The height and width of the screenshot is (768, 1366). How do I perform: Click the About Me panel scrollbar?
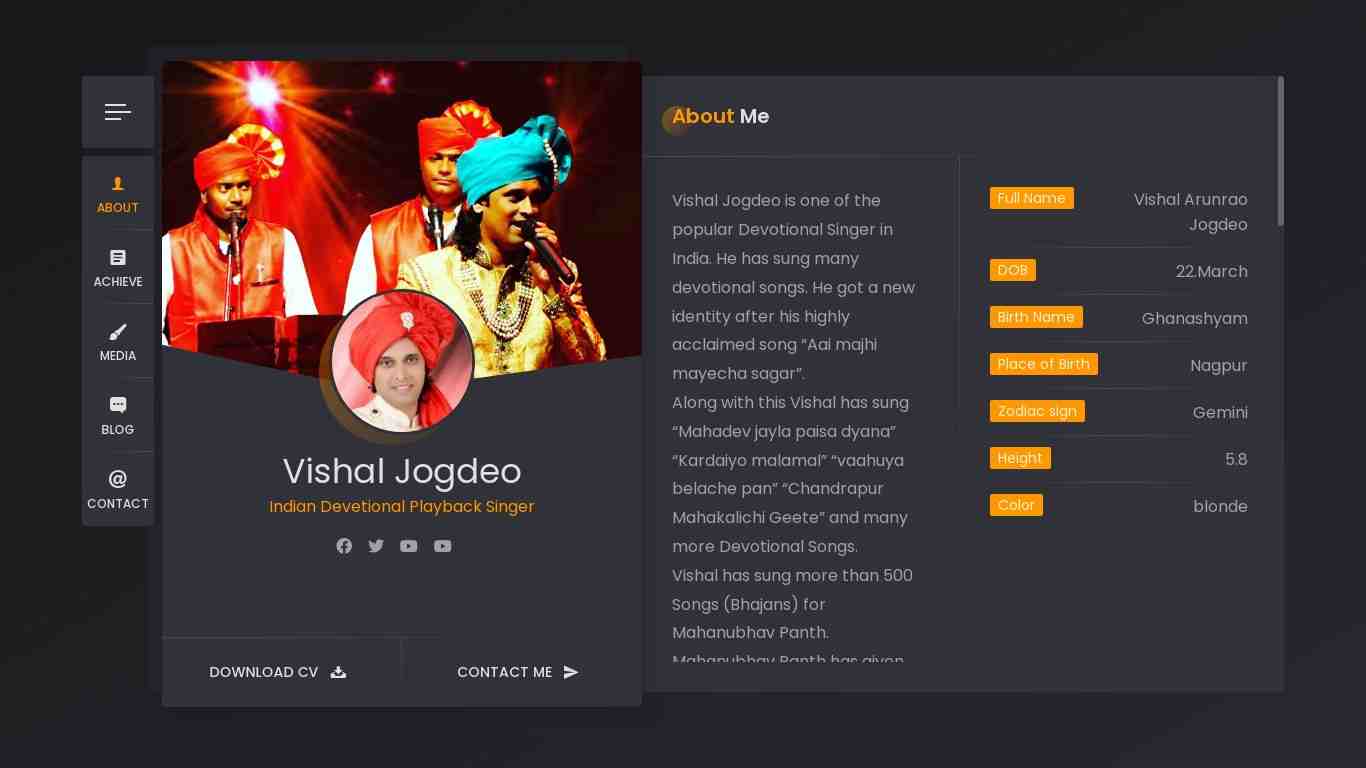1281,152
